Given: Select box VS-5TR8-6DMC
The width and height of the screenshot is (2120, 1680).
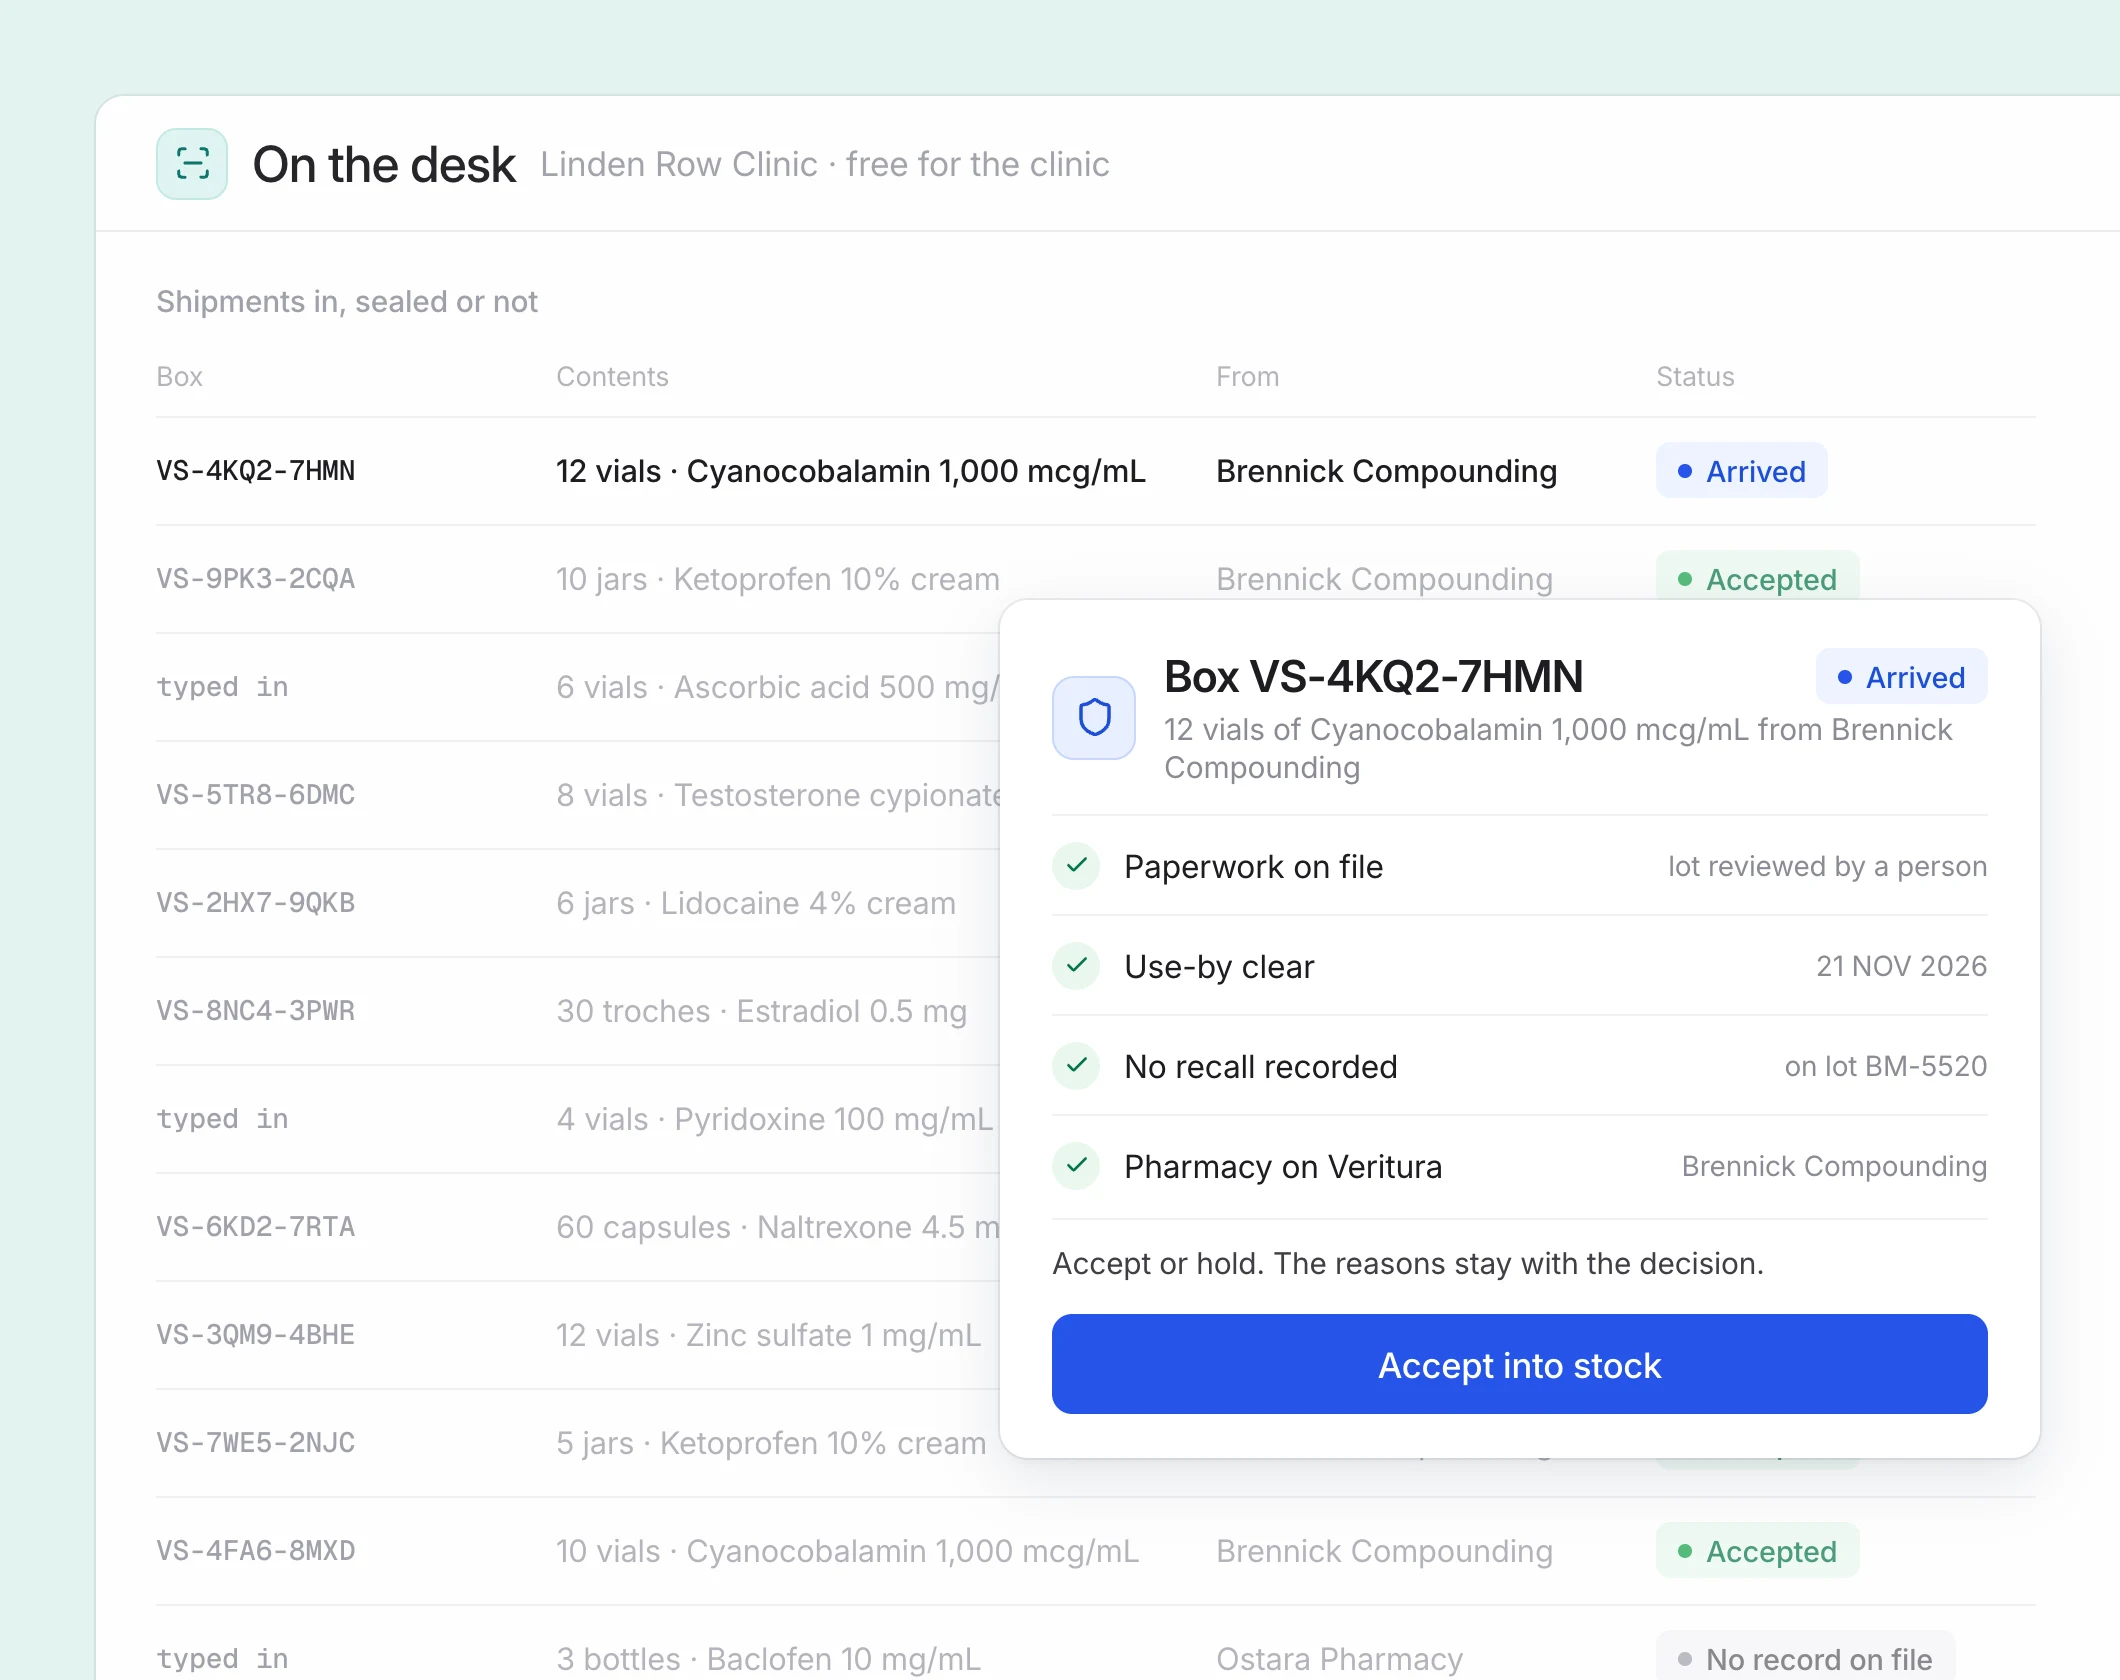Looking at the screenshot, I should point(255,795).
